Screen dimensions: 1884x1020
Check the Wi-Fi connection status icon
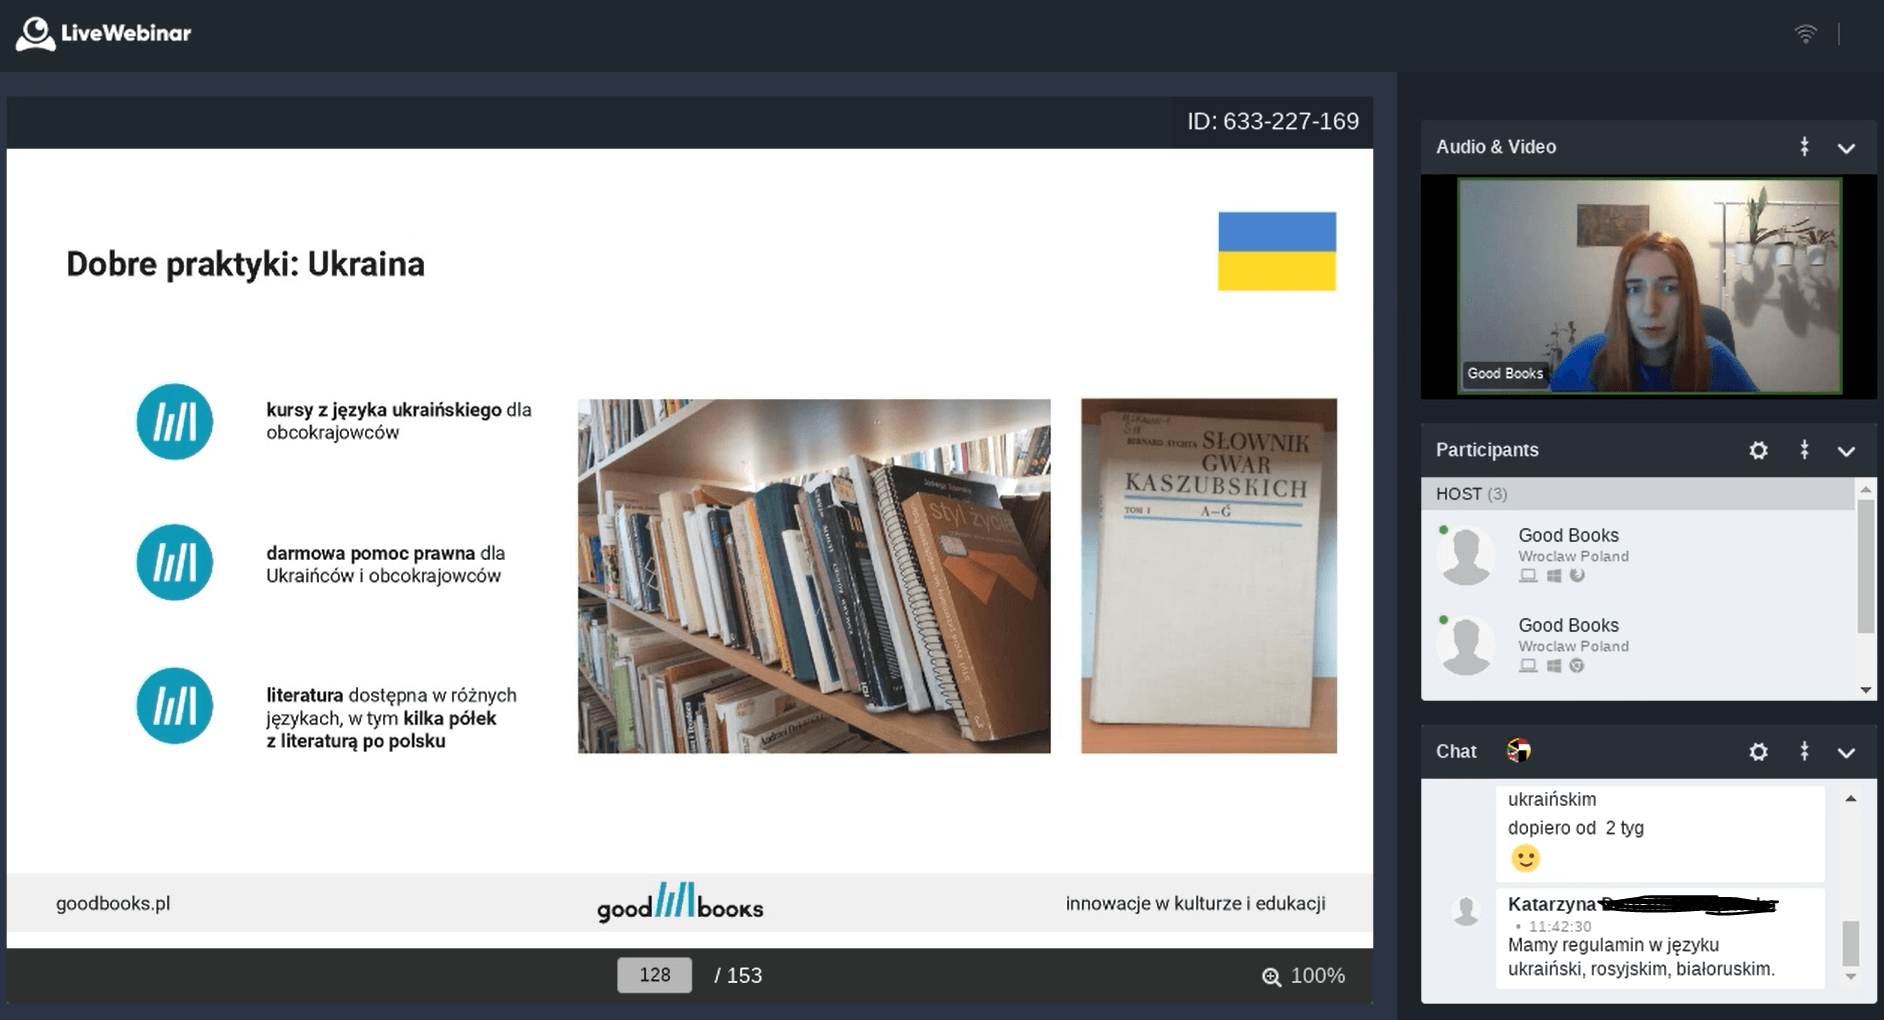1805,34
